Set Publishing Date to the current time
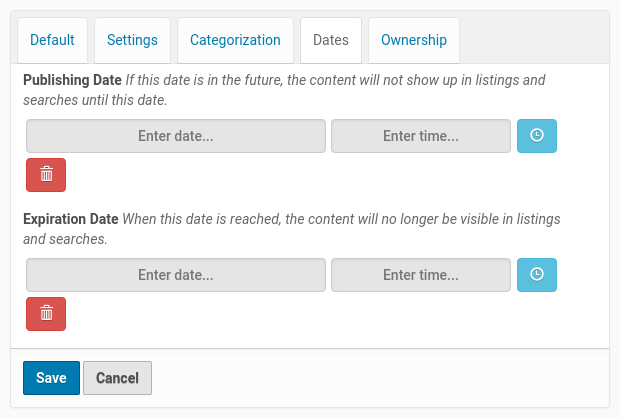 536,136
